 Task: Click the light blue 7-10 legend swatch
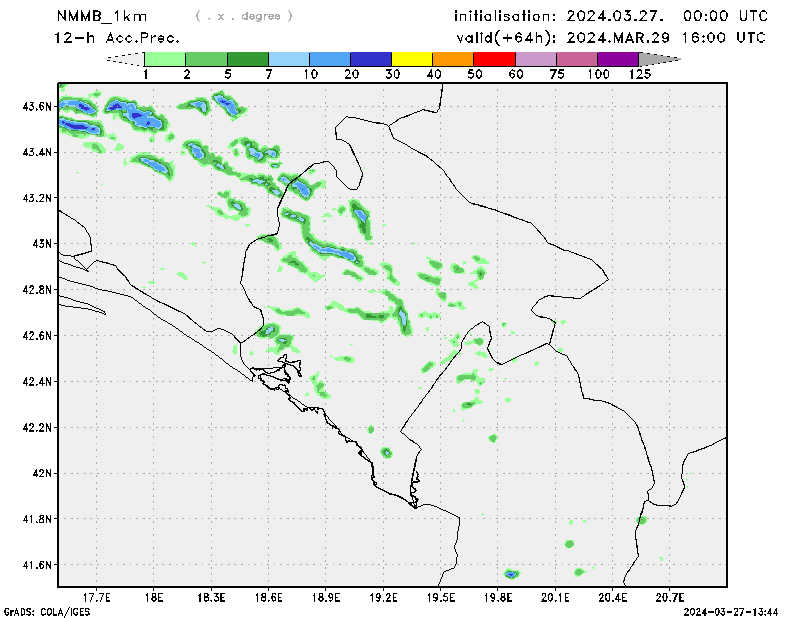[x=289, y=59]
